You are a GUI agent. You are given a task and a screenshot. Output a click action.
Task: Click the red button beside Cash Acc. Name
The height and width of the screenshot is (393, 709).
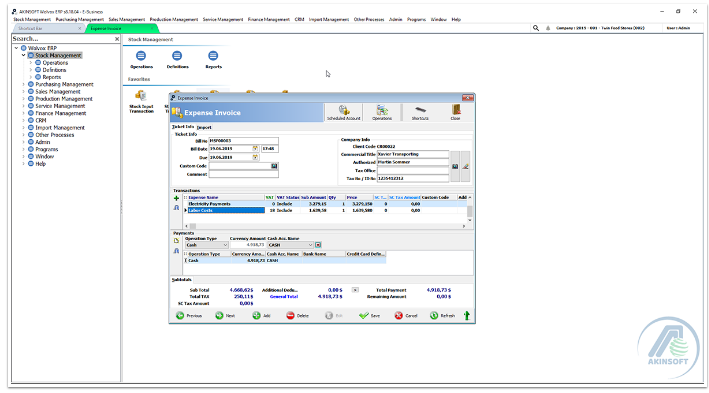click(318, 245)
